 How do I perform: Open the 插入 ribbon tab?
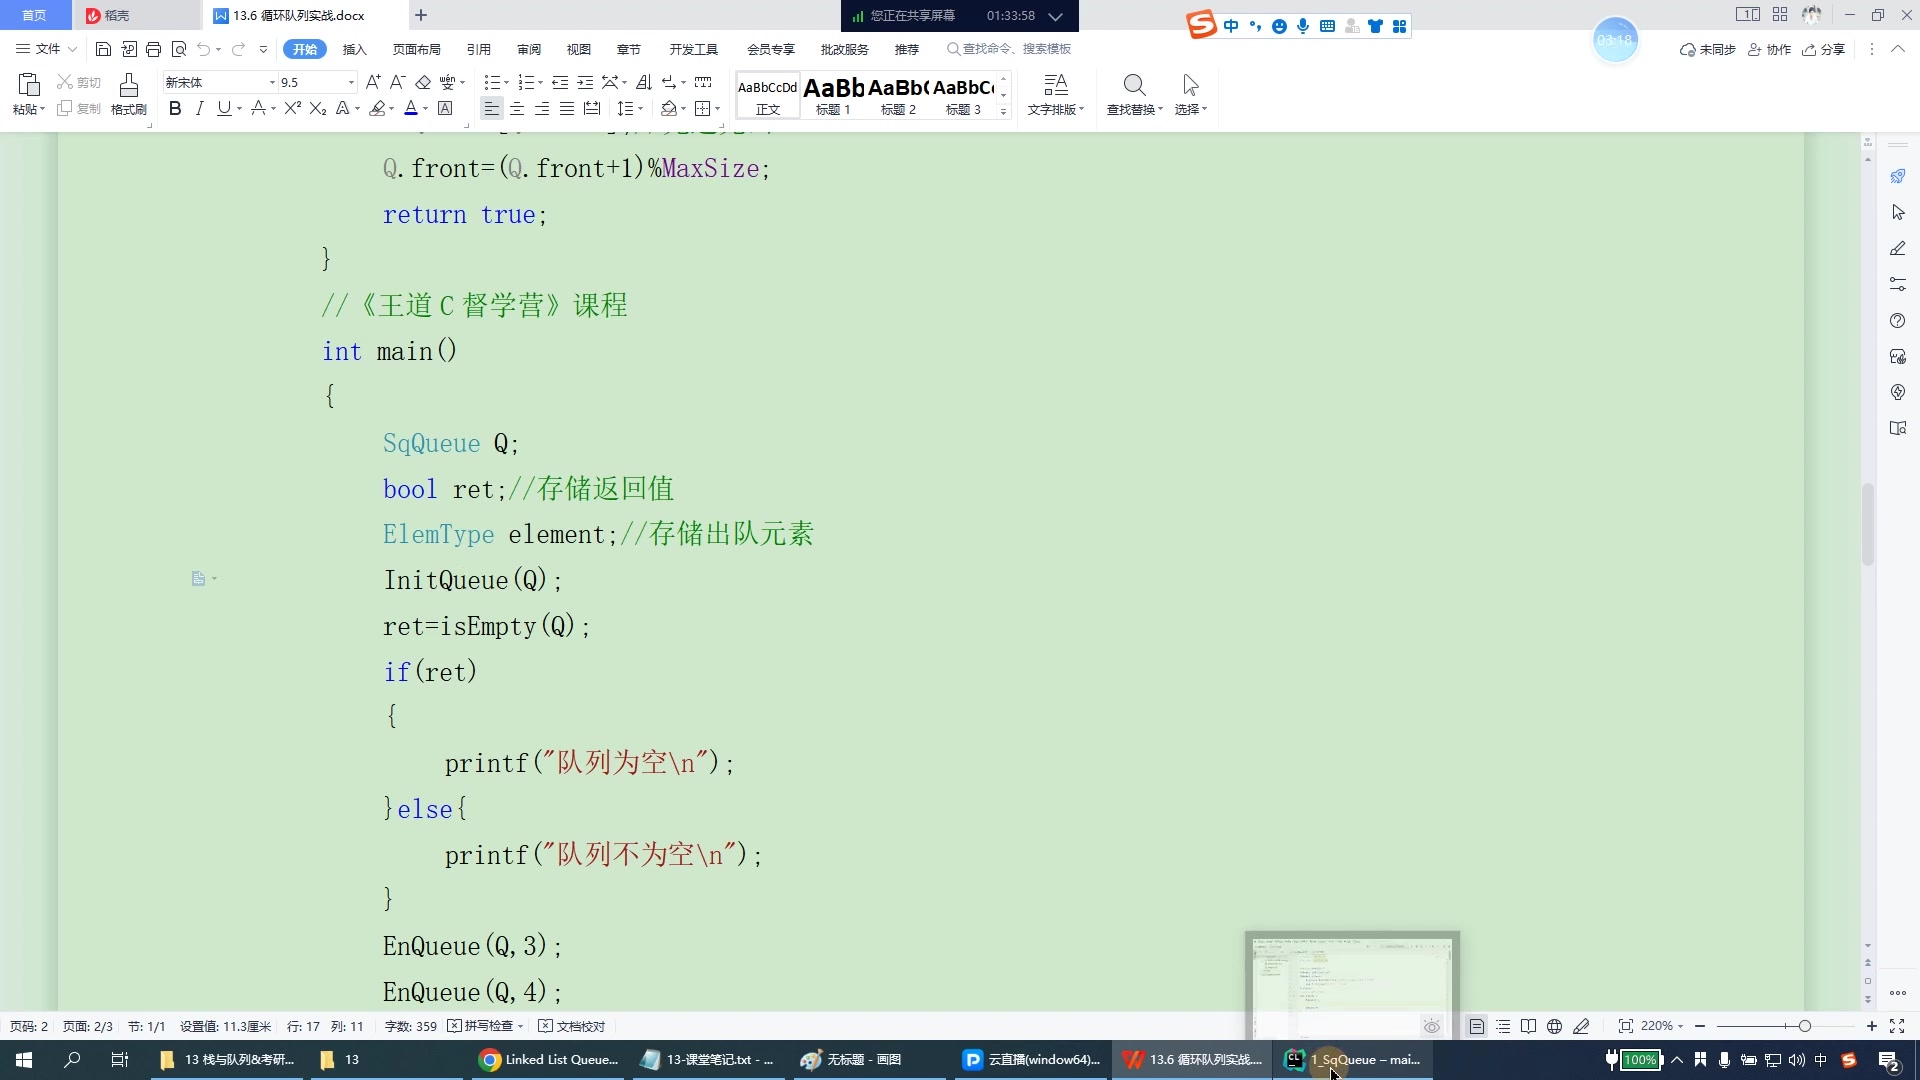point(354,49)
